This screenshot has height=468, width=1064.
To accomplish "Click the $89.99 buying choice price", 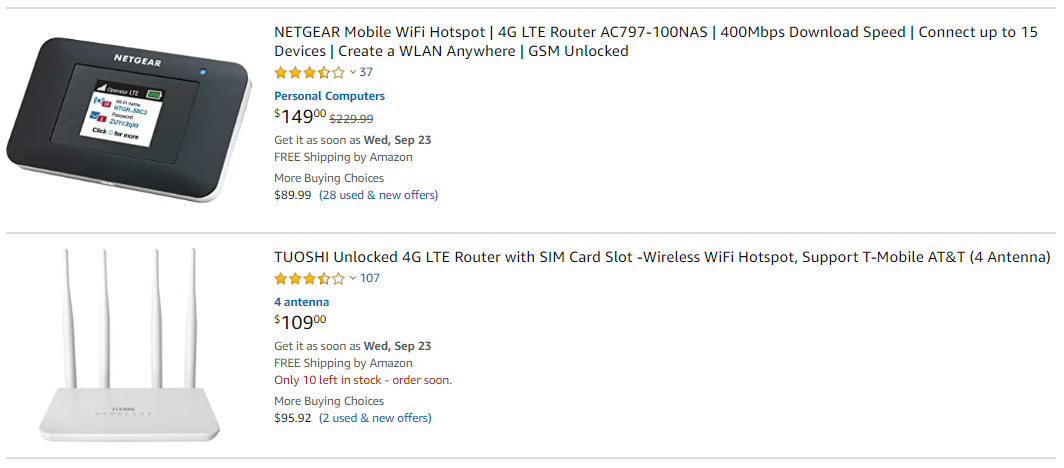I will [x=292, y=195].
